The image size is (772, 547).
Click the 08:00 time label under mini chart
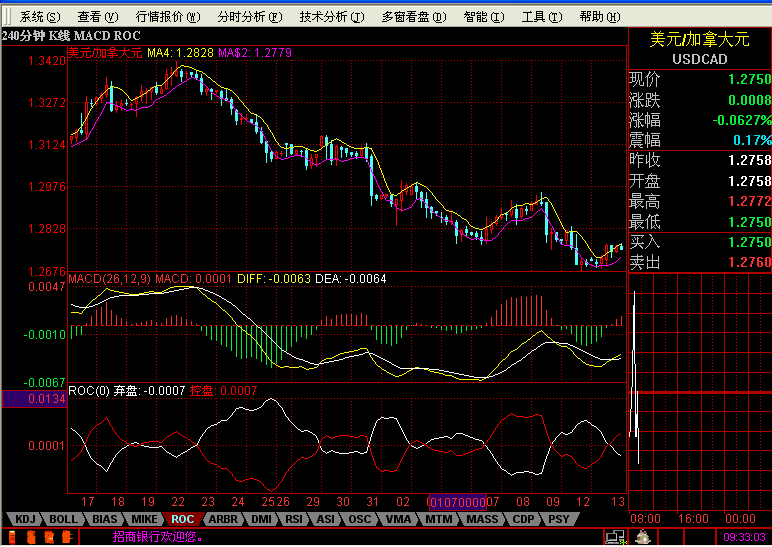coord(645,519)
